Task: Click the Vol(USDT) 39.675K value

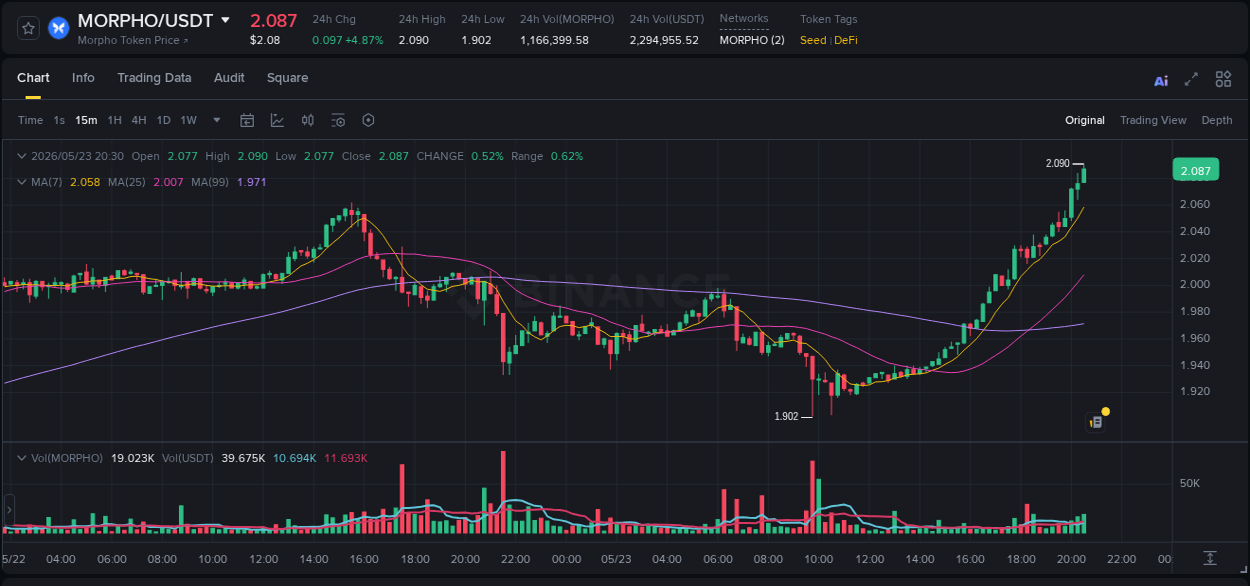Action: tap(243, 458)
